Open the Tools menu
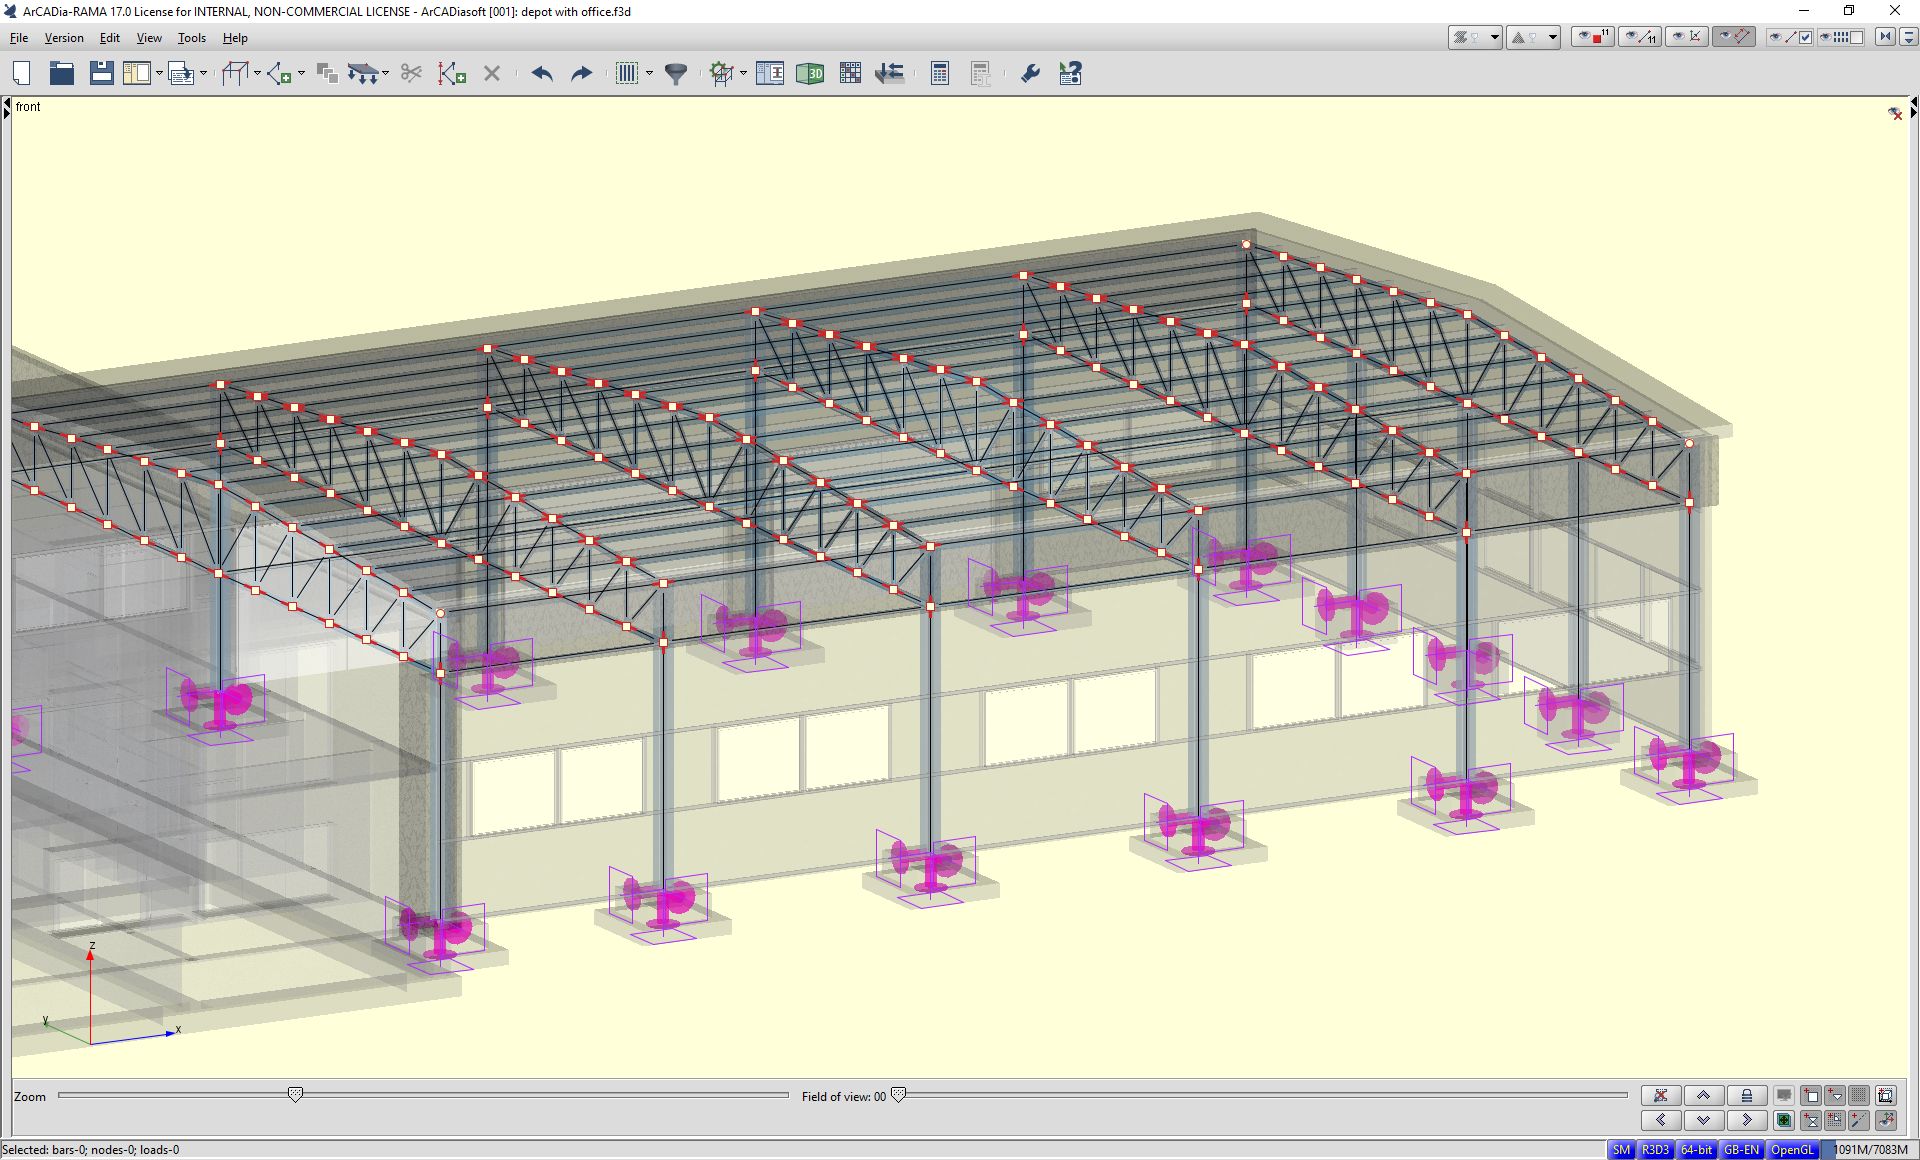This screenshot has width=1920, height=1160. (191, 38)
